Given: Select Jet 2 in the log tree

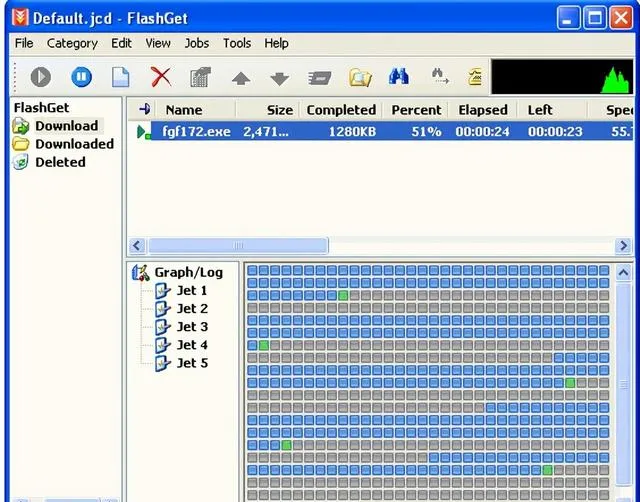Looking at the screenshot, I should [x=192, y=309].
